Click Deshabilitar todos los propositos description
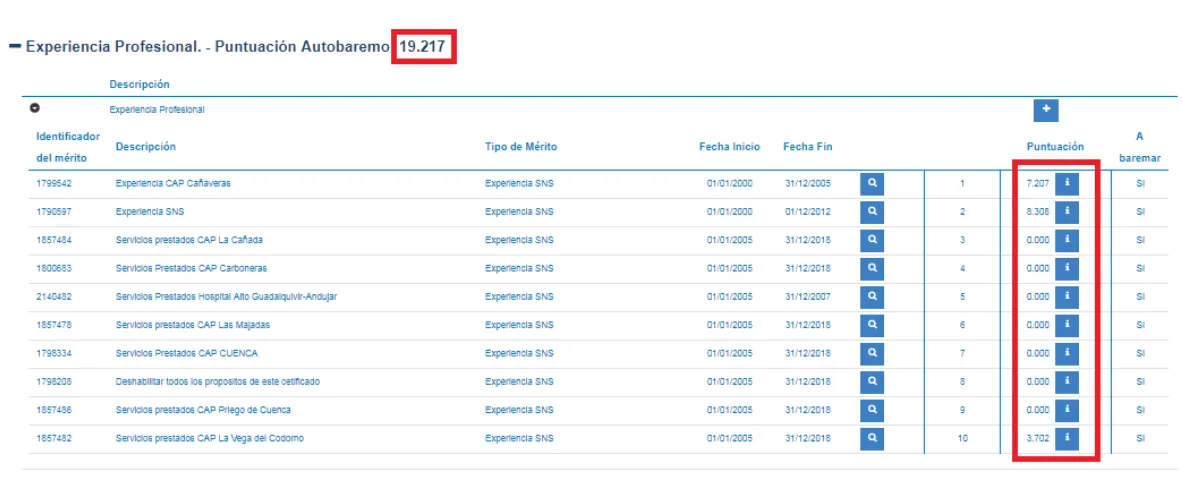The image size is (1182, 480). 218,381
